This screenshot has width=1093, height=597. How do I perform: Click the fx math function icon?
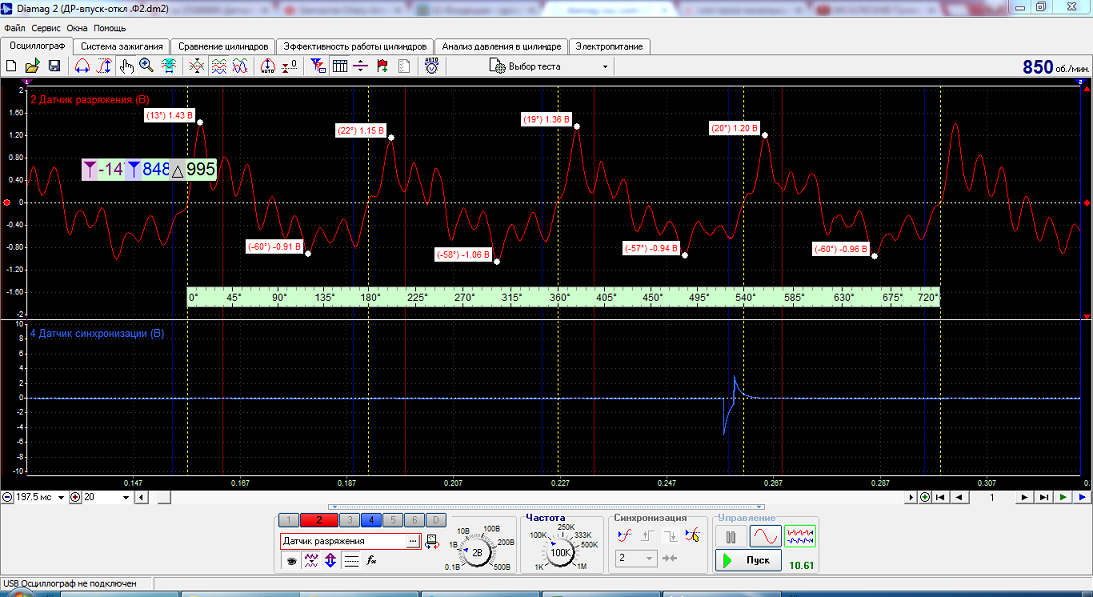(x=372, y=561)
